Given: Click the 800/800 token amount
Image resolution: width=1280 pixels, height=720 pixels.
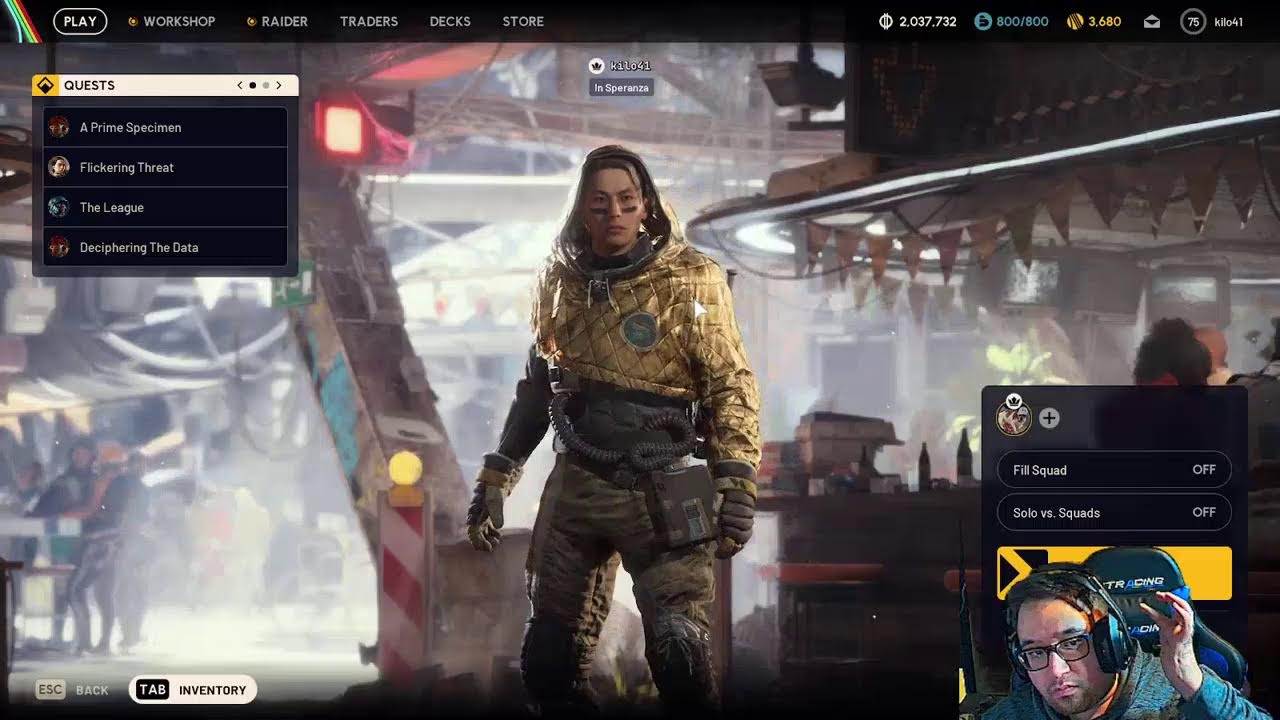Looking at the screenshot, I should [x=1022, y=21].
